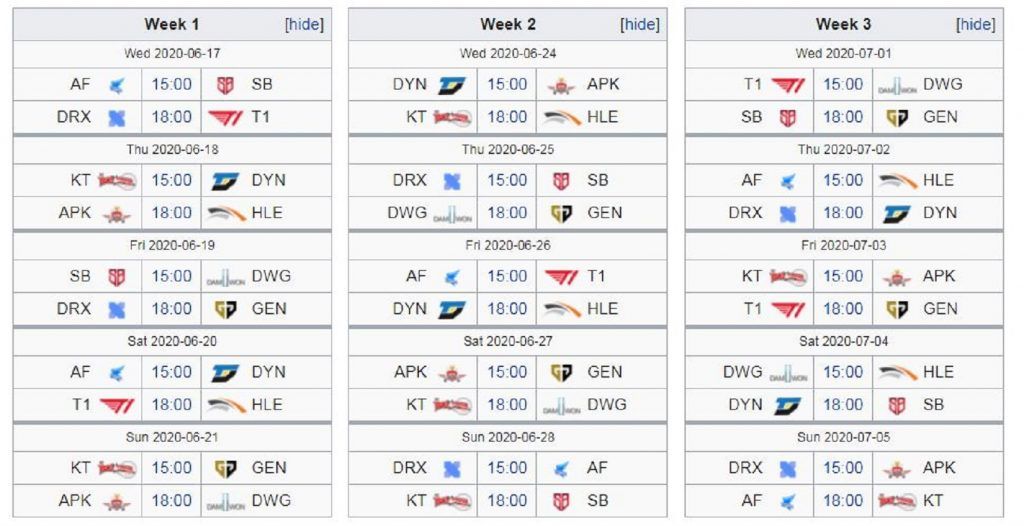Click the HLE logo in Week 2 KT vs HLE match
1024x526 pixels.
point(562,117)
